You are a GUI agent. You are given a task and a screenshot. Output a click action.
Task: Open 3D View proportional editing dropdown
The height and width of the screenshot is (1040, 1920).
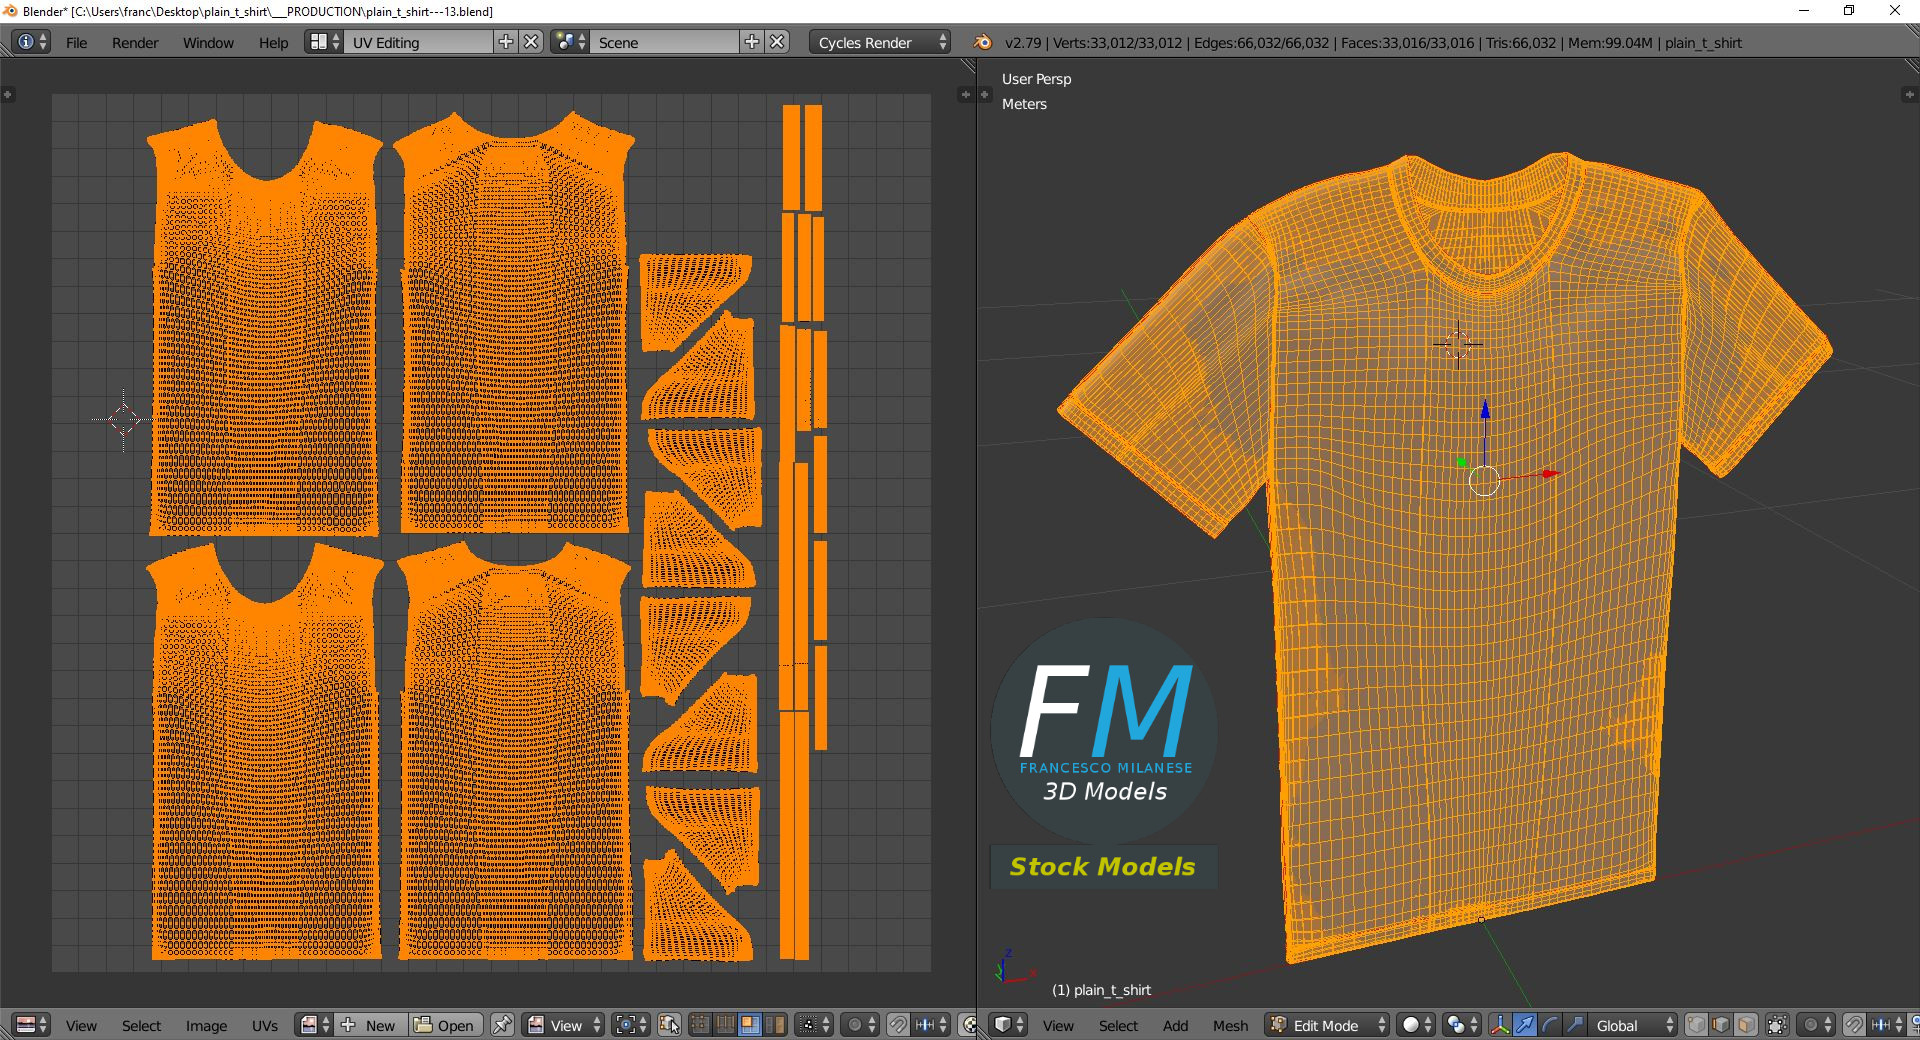pyautogui.click(x=1816, y=1025)
